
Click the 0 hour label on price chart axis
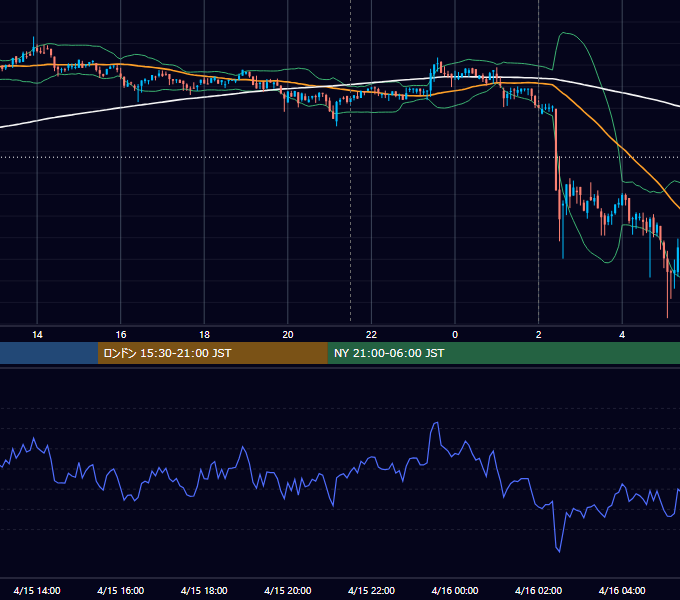coord(455,335)
